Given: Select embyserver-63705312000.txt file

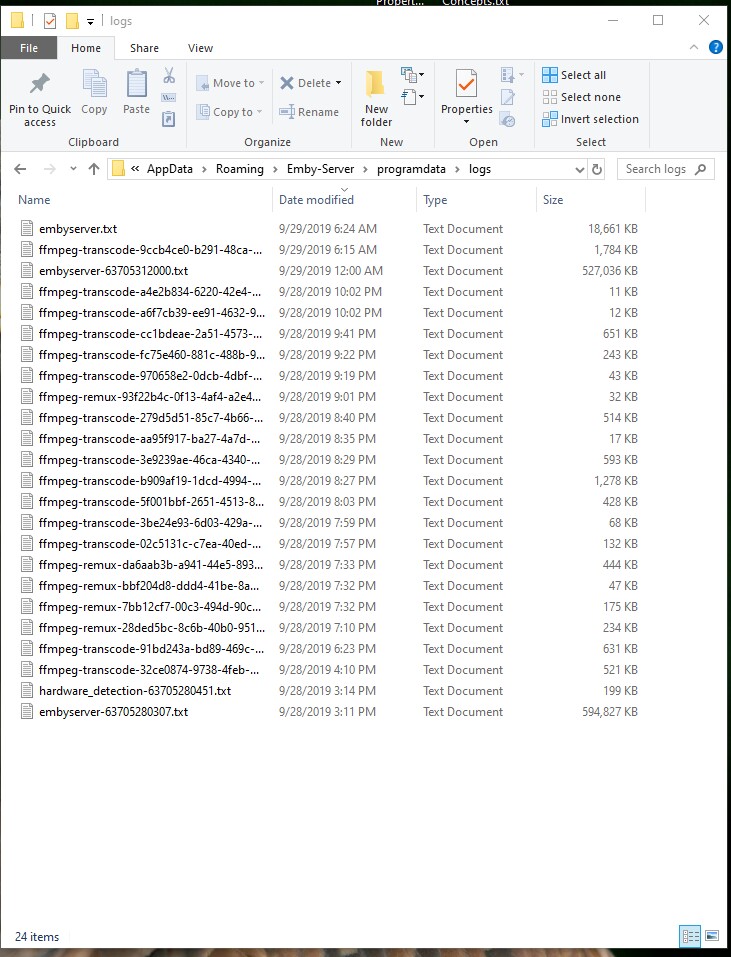Looking at the screenshot, I should coord(329,270).
